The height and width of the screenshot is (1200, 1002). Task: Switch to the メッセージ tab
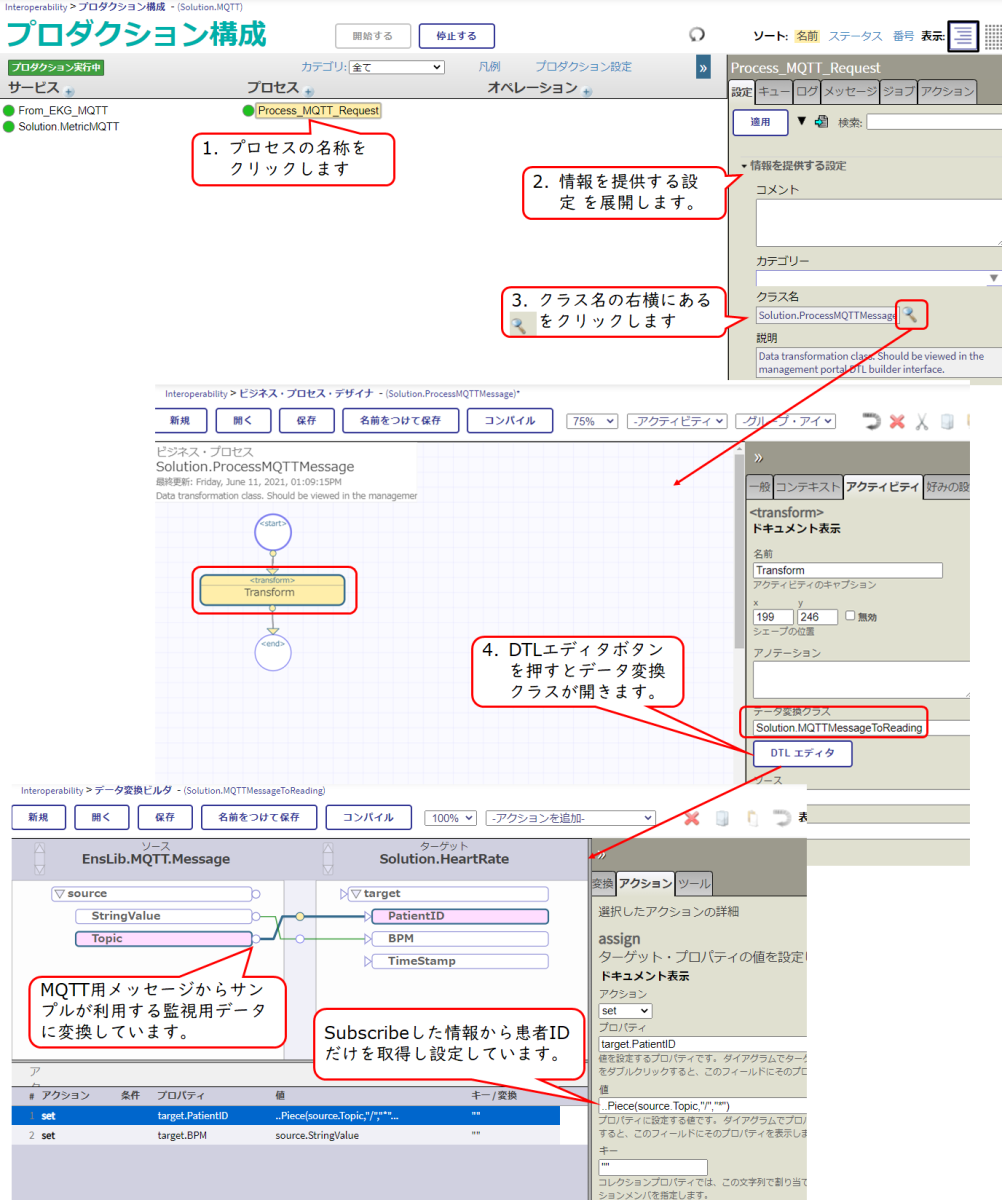[848, 91]
